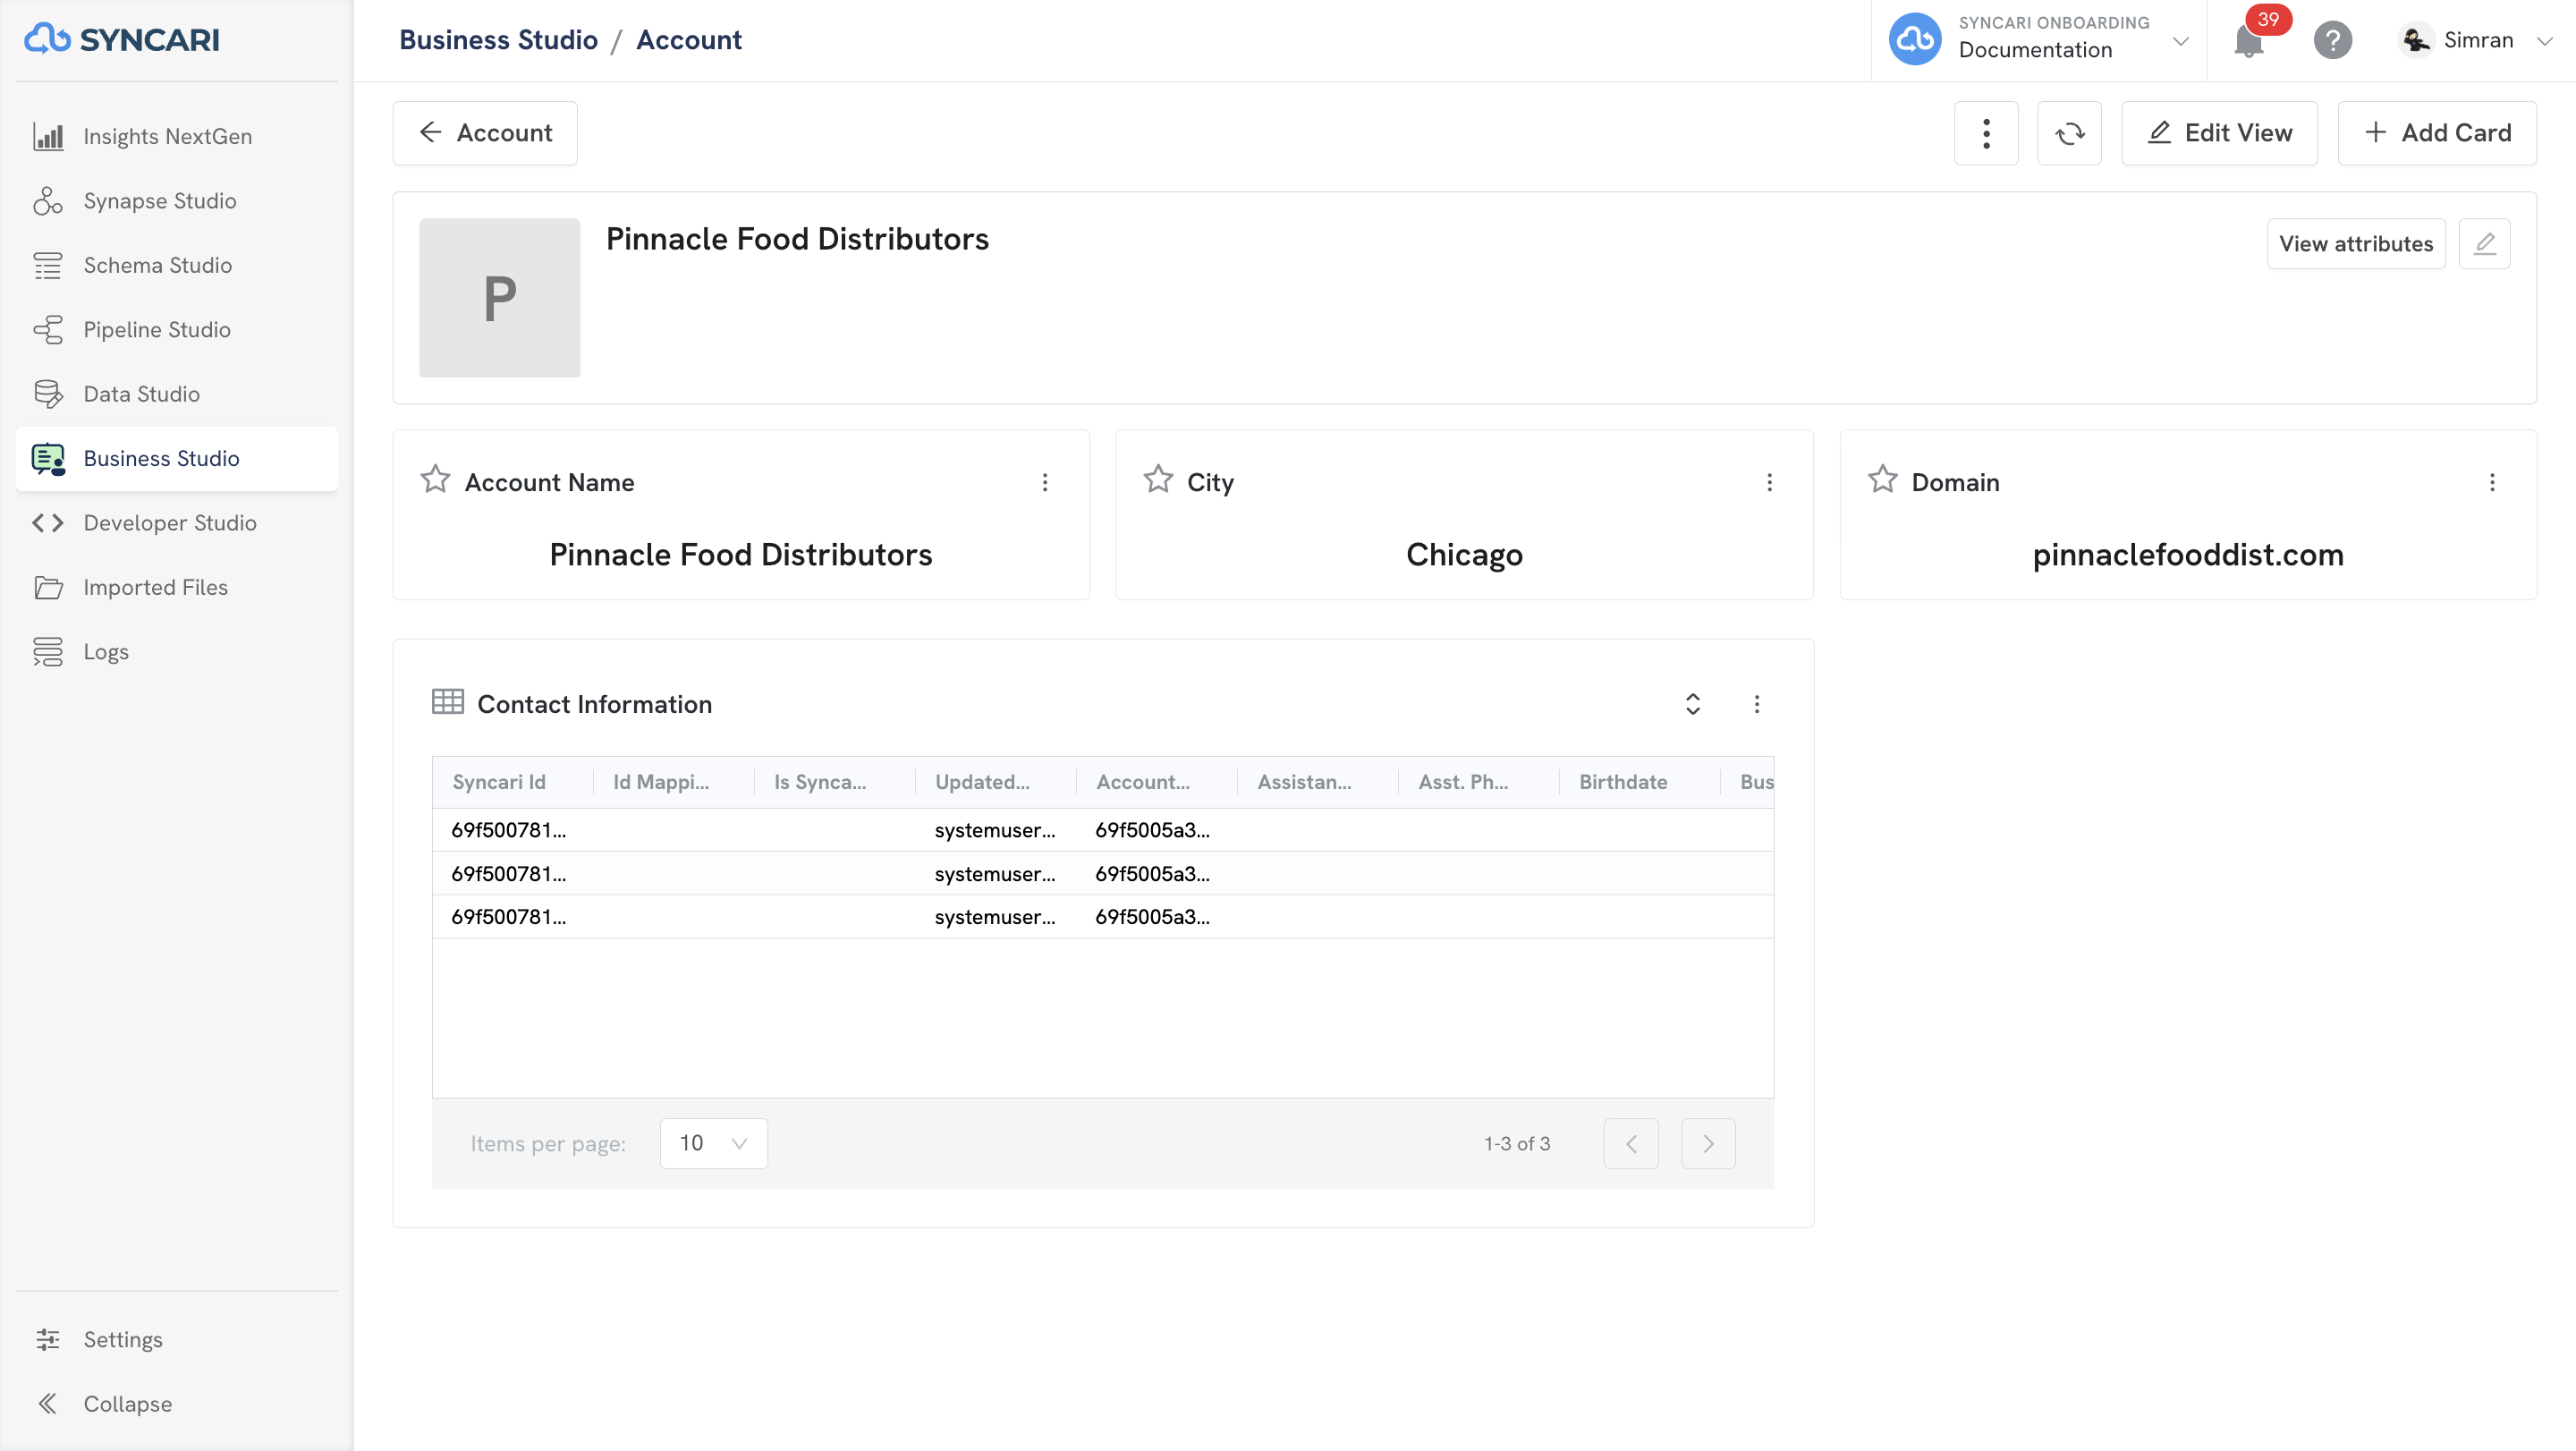2576x1451 pixels.
Task: Click the Edit View button
Action: (x=2219, y=133)
